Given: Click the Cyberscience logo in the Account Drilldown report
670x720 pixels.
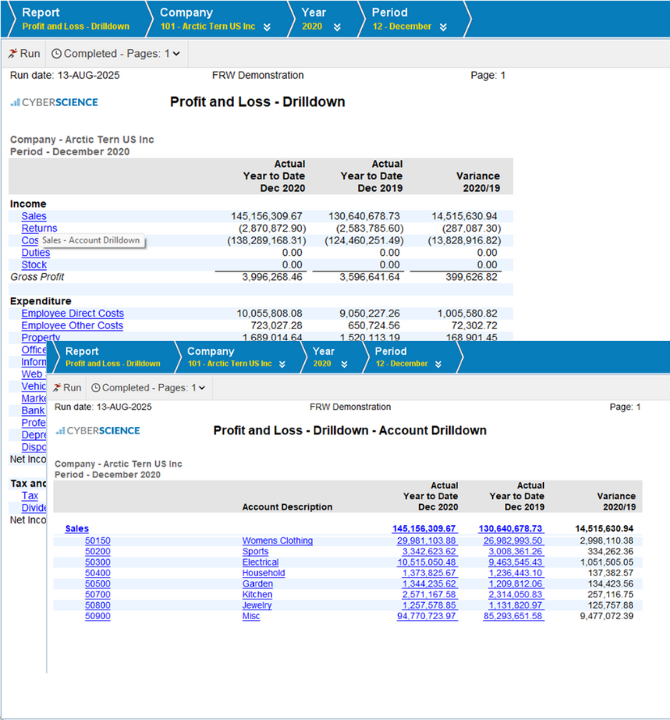Looking at the screenshot, I should click(98, 431).
